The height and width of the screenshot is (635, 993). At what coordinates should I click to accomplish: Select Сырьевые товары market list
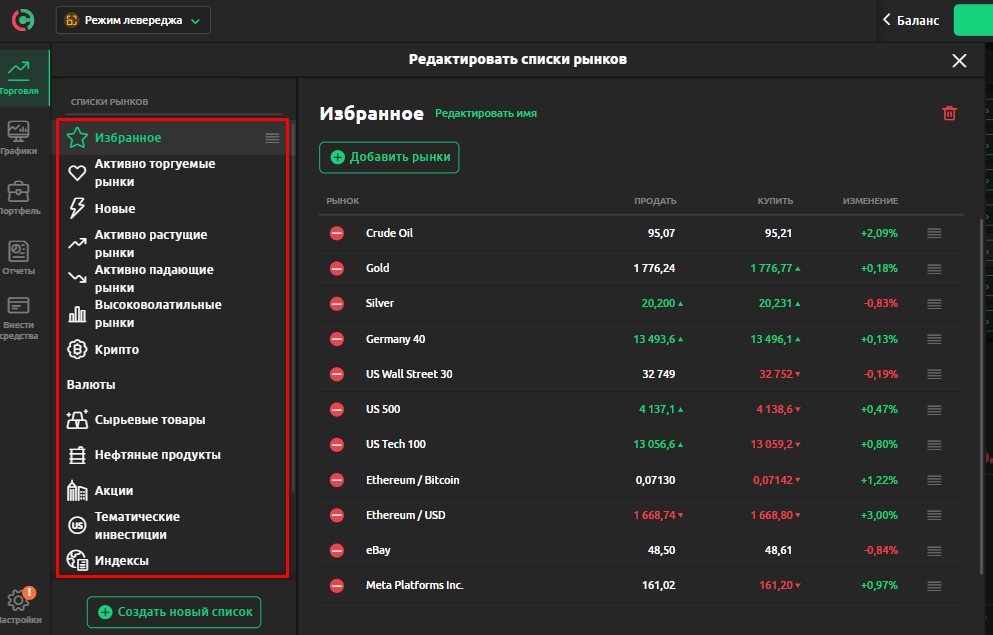pos(149,420)
